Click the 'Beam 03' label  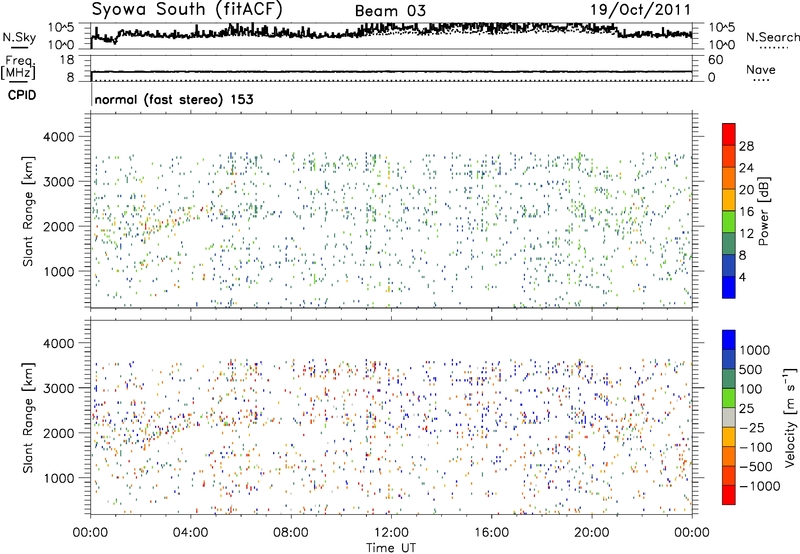pyautogui.click(x=390, y=11)
